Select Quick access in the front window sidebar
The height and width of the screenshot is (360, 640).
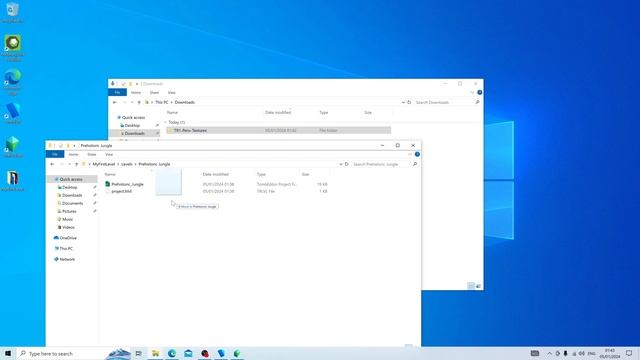click(71, 179)
